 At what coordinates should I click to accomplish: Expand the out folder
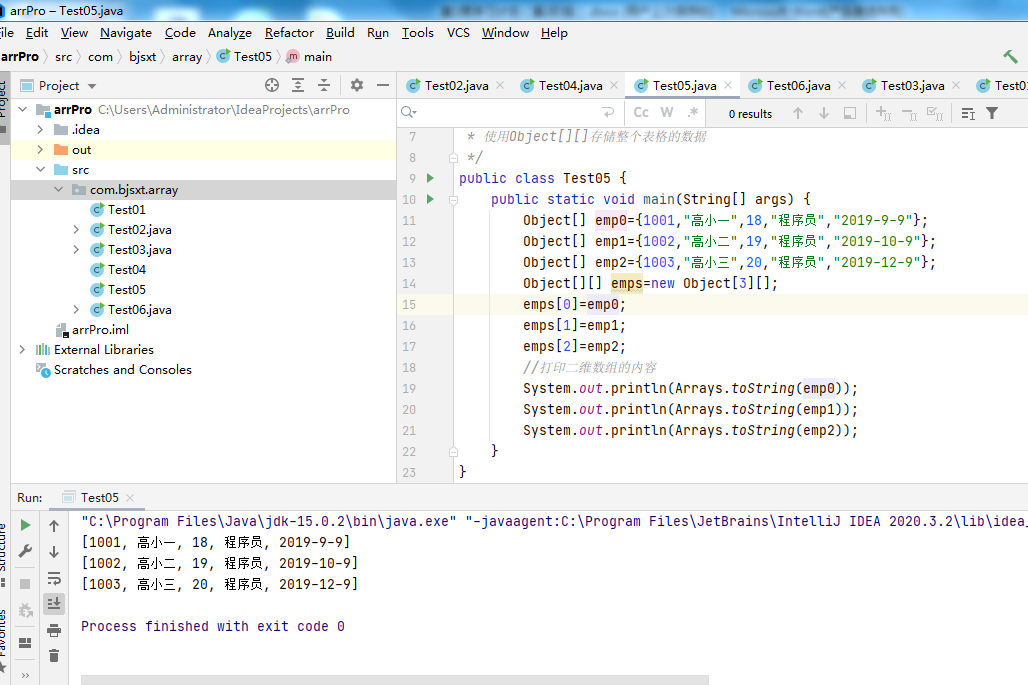pyautogui.click(x=40, y=149)
